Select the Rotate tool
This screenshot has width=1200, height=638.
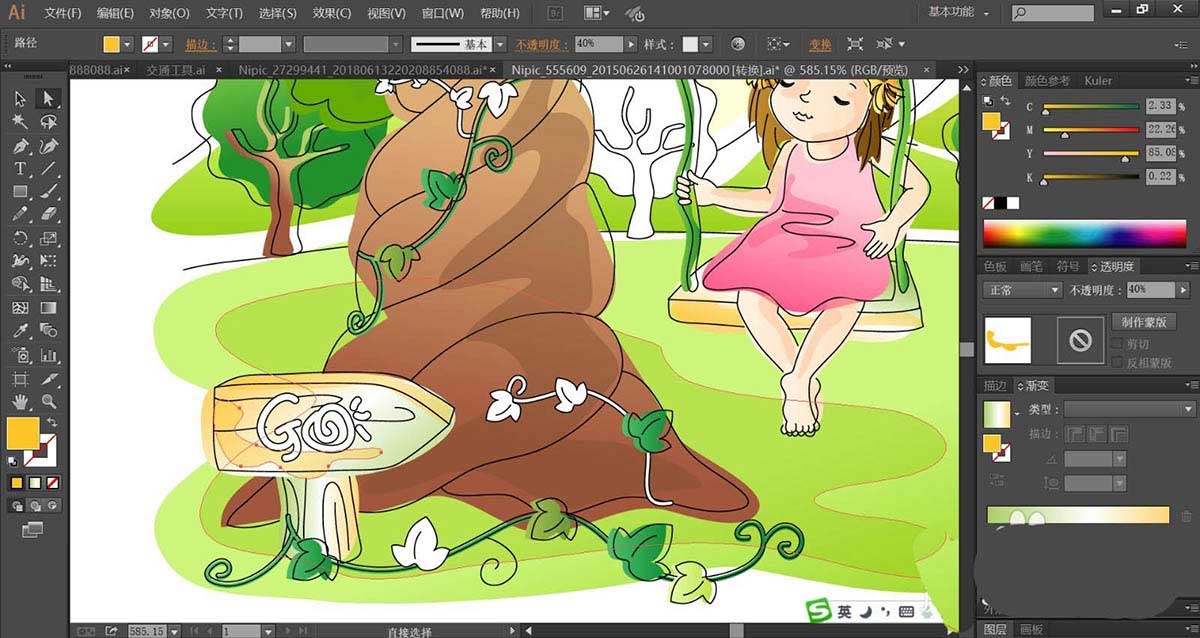(20, 238)
